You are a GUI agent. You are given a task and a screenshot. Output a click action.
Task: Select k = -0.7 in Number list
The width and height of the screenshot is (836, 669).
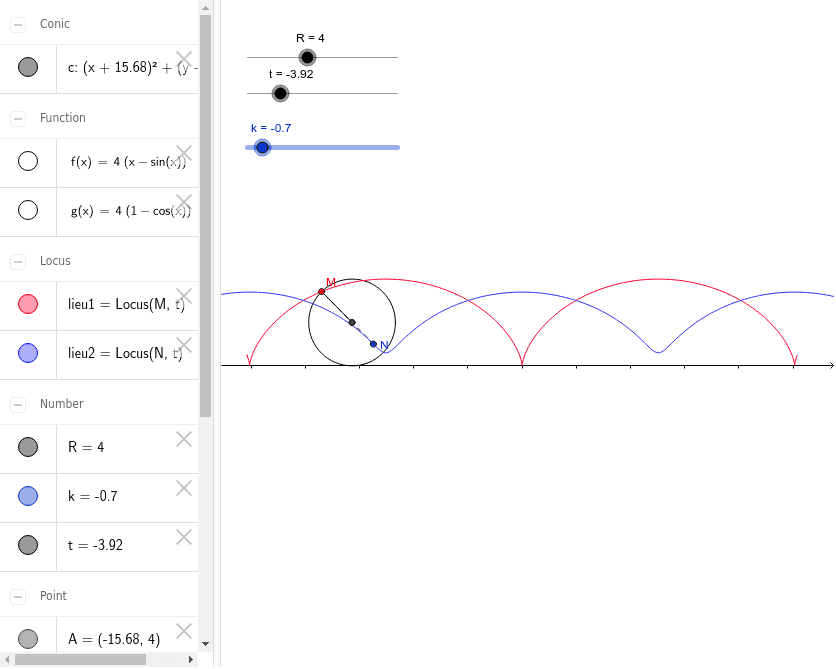pyautogui.click(x=93, y=496)
